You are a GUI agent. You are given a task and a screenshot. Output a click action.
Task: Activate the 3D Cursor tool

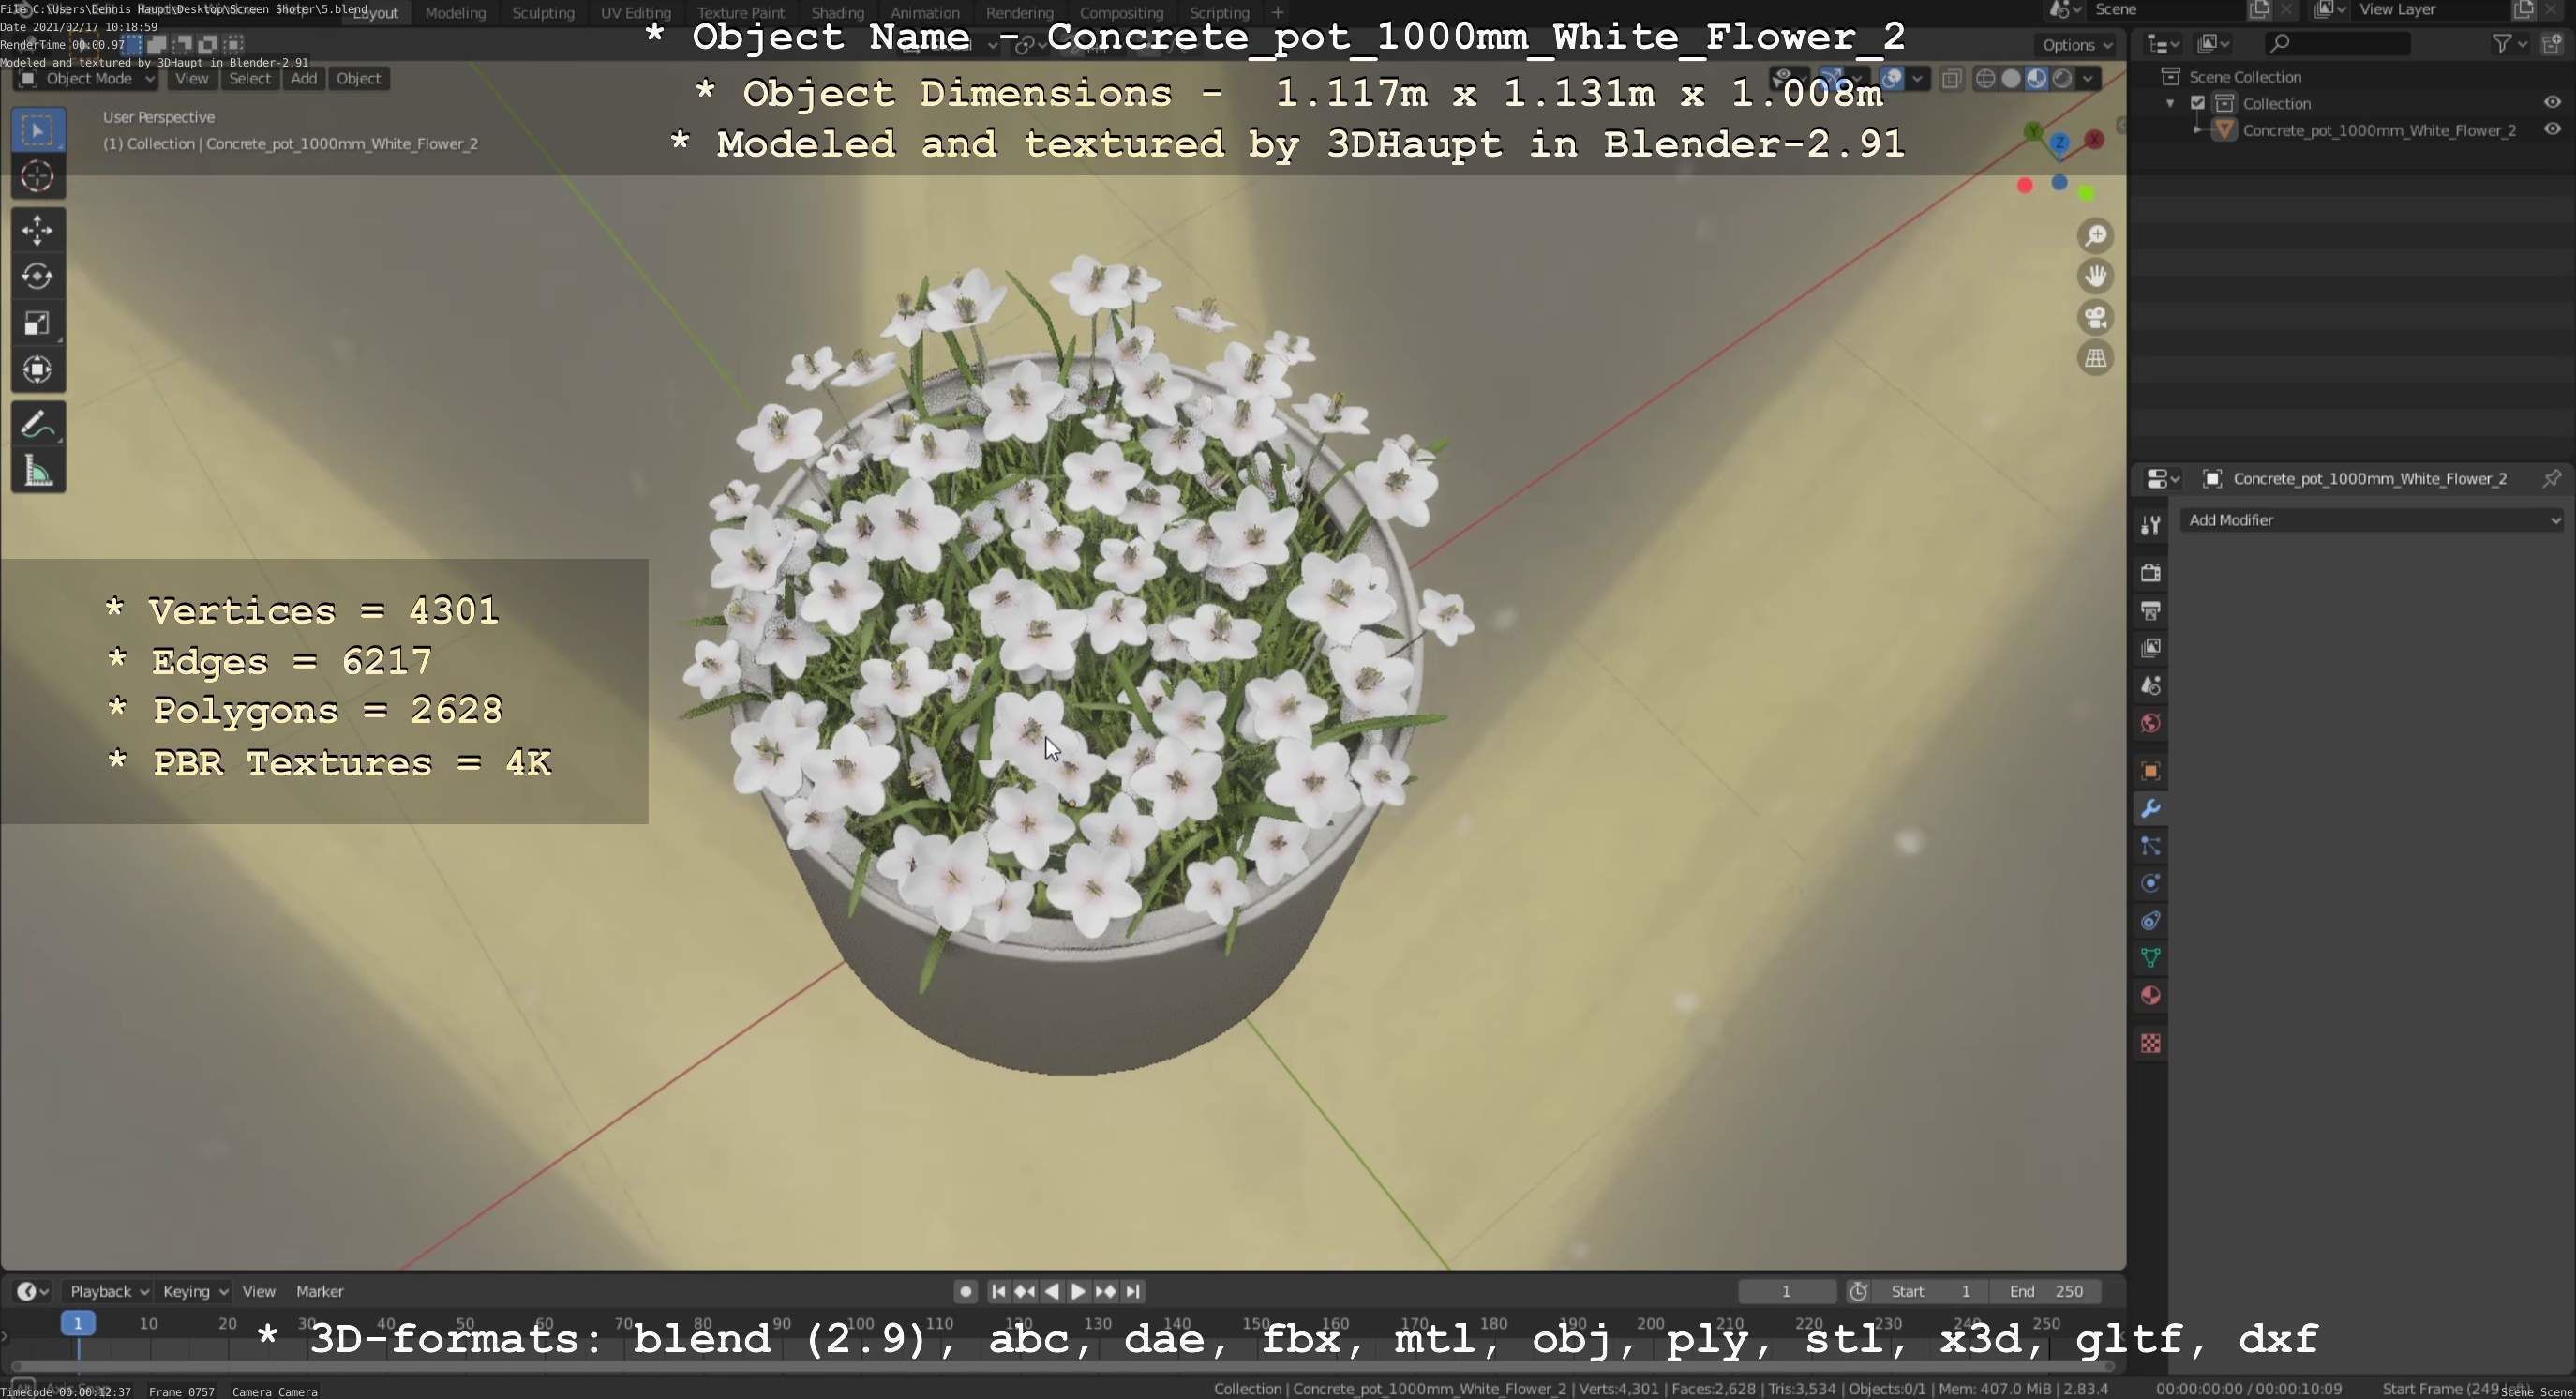pos(38,177)
